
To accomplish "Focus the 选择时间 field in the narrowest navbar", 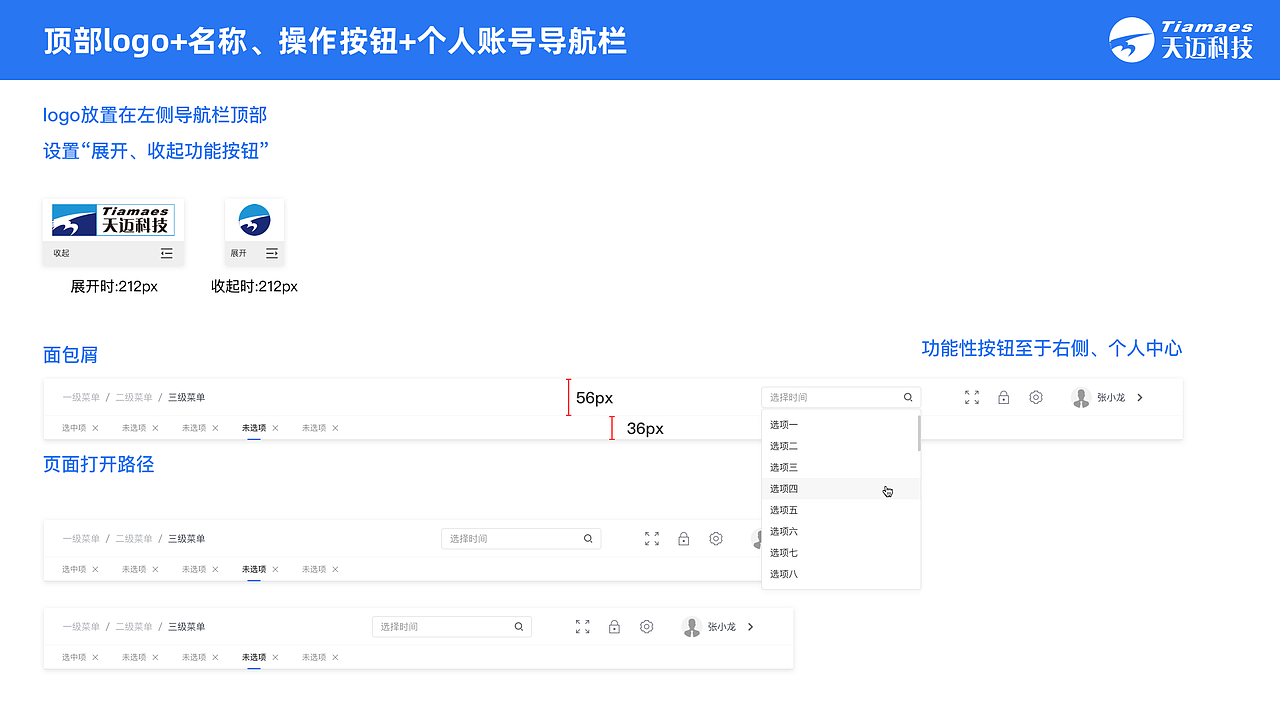I will (452, 627).
